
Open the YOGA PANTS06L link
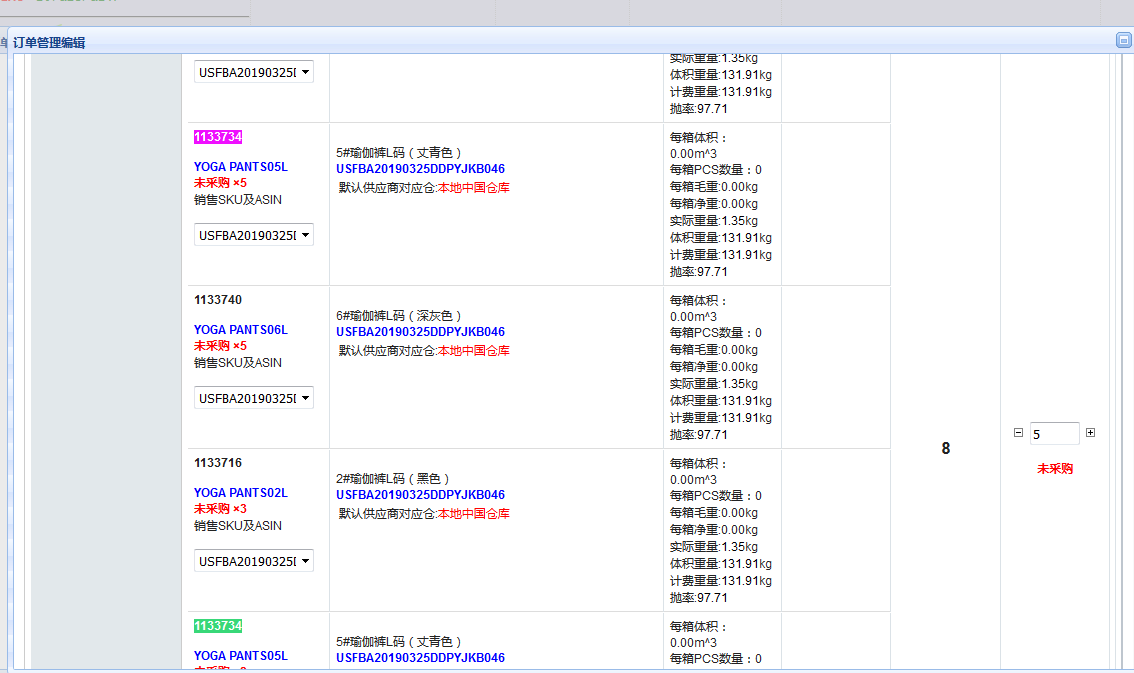pos(241,330)
